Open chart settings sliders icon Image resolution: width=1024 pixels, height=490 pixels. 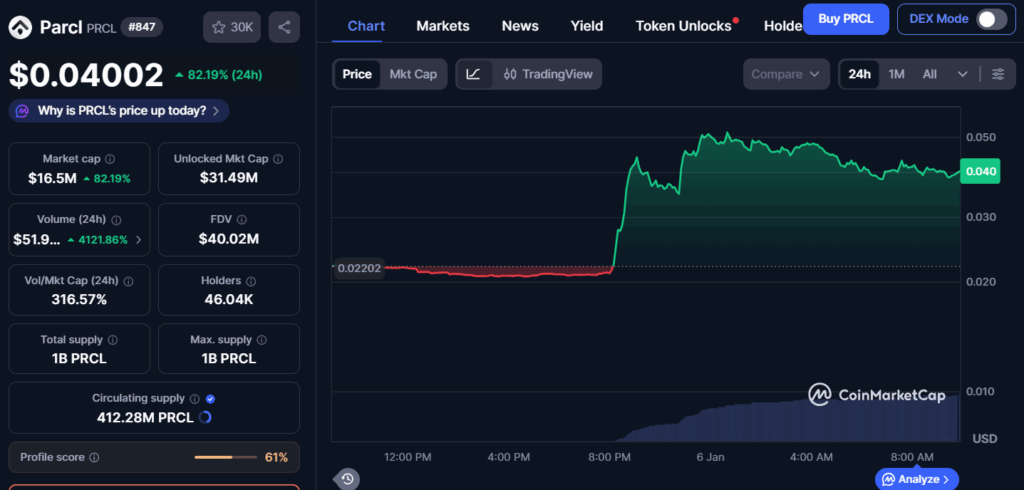[997, 74]
